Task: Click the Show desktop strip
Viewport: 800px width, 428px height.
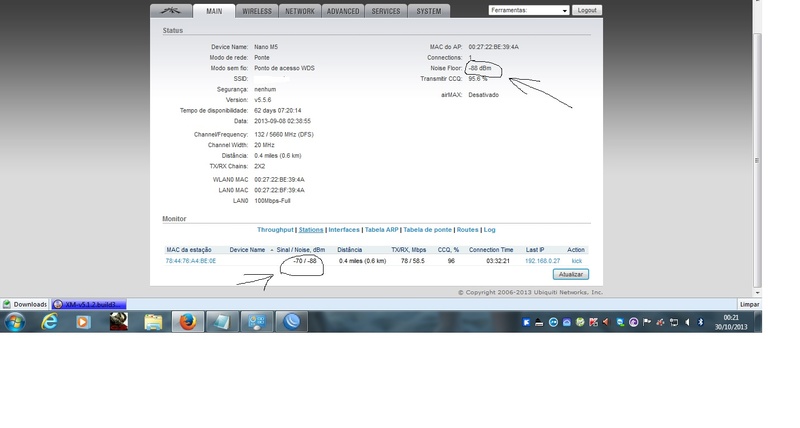Action: (758, 322)
